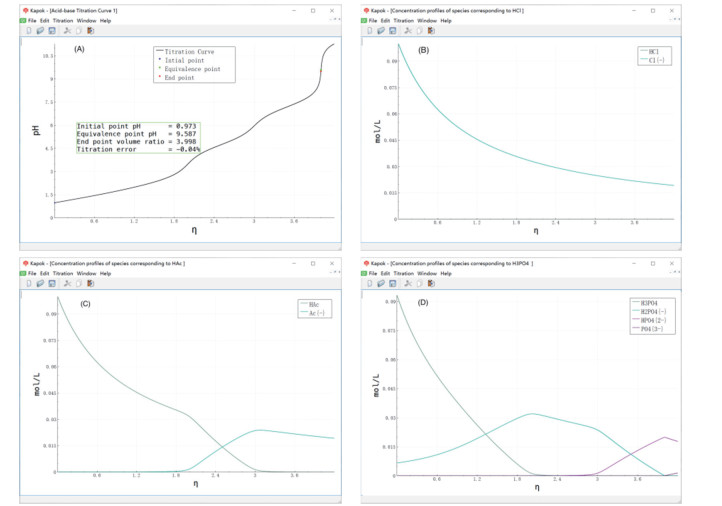722x506 pixels.
Task: Click Save icon in H3PO4 profiles window toolbar
Action: click(392, 283)
